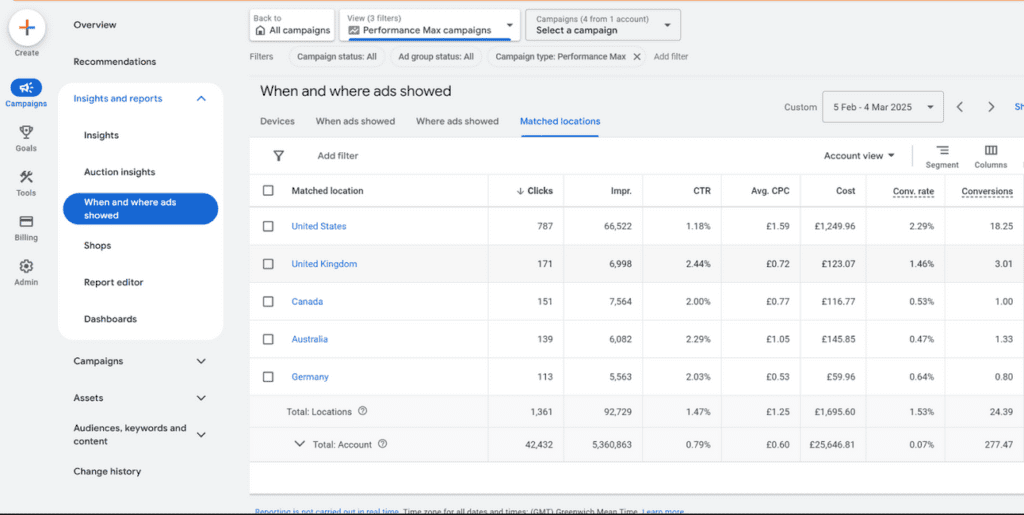Open the Campaigns megaphone icon

26,87
